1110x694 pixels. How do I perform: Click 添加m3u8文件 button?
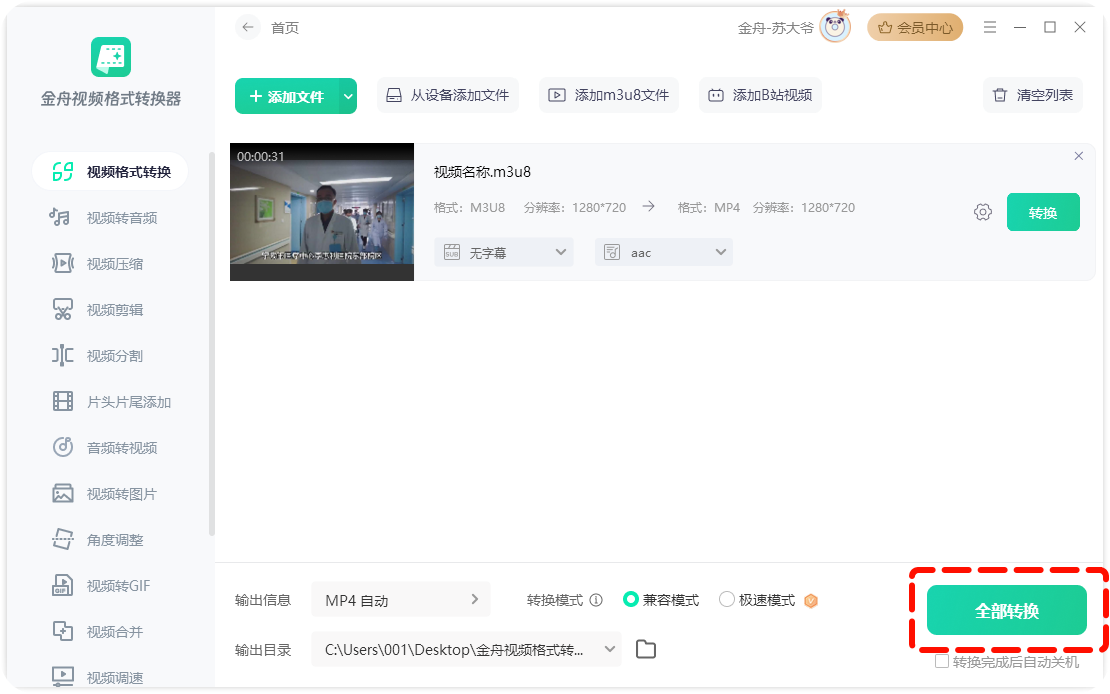point(609,96)
